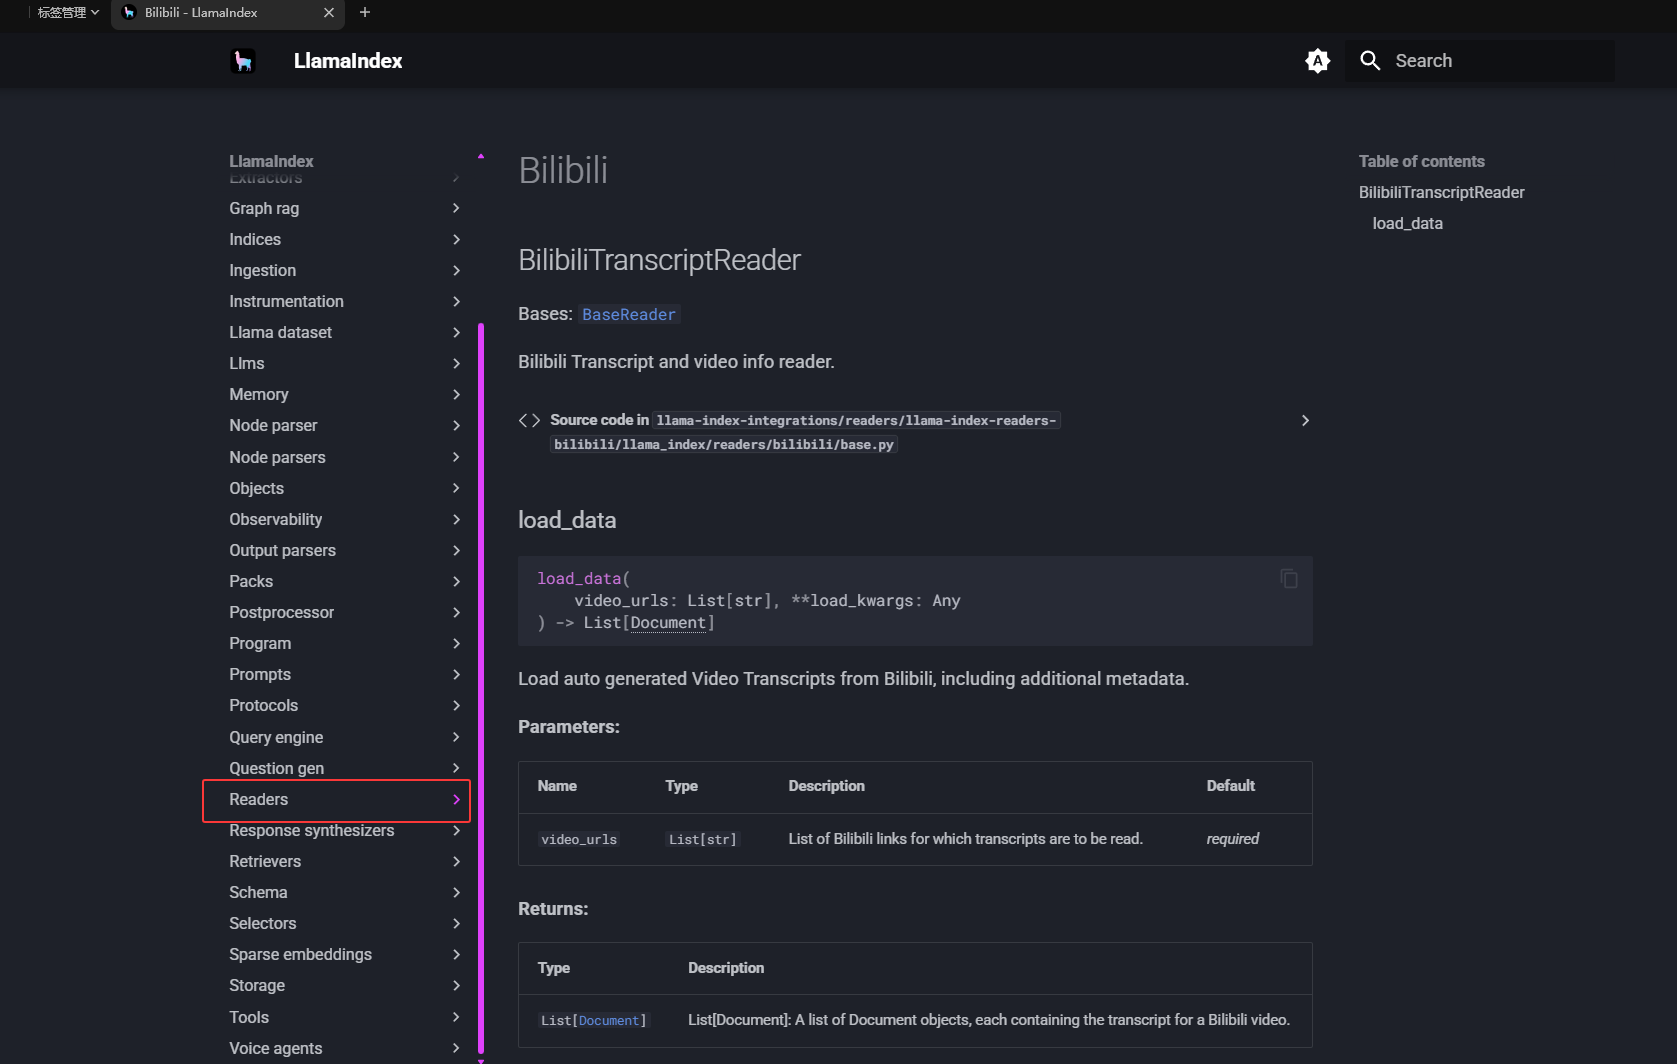This screenshot has width=1677, height=1064.
Task: Open the Objects menu item
Action: tap(256, 488)
